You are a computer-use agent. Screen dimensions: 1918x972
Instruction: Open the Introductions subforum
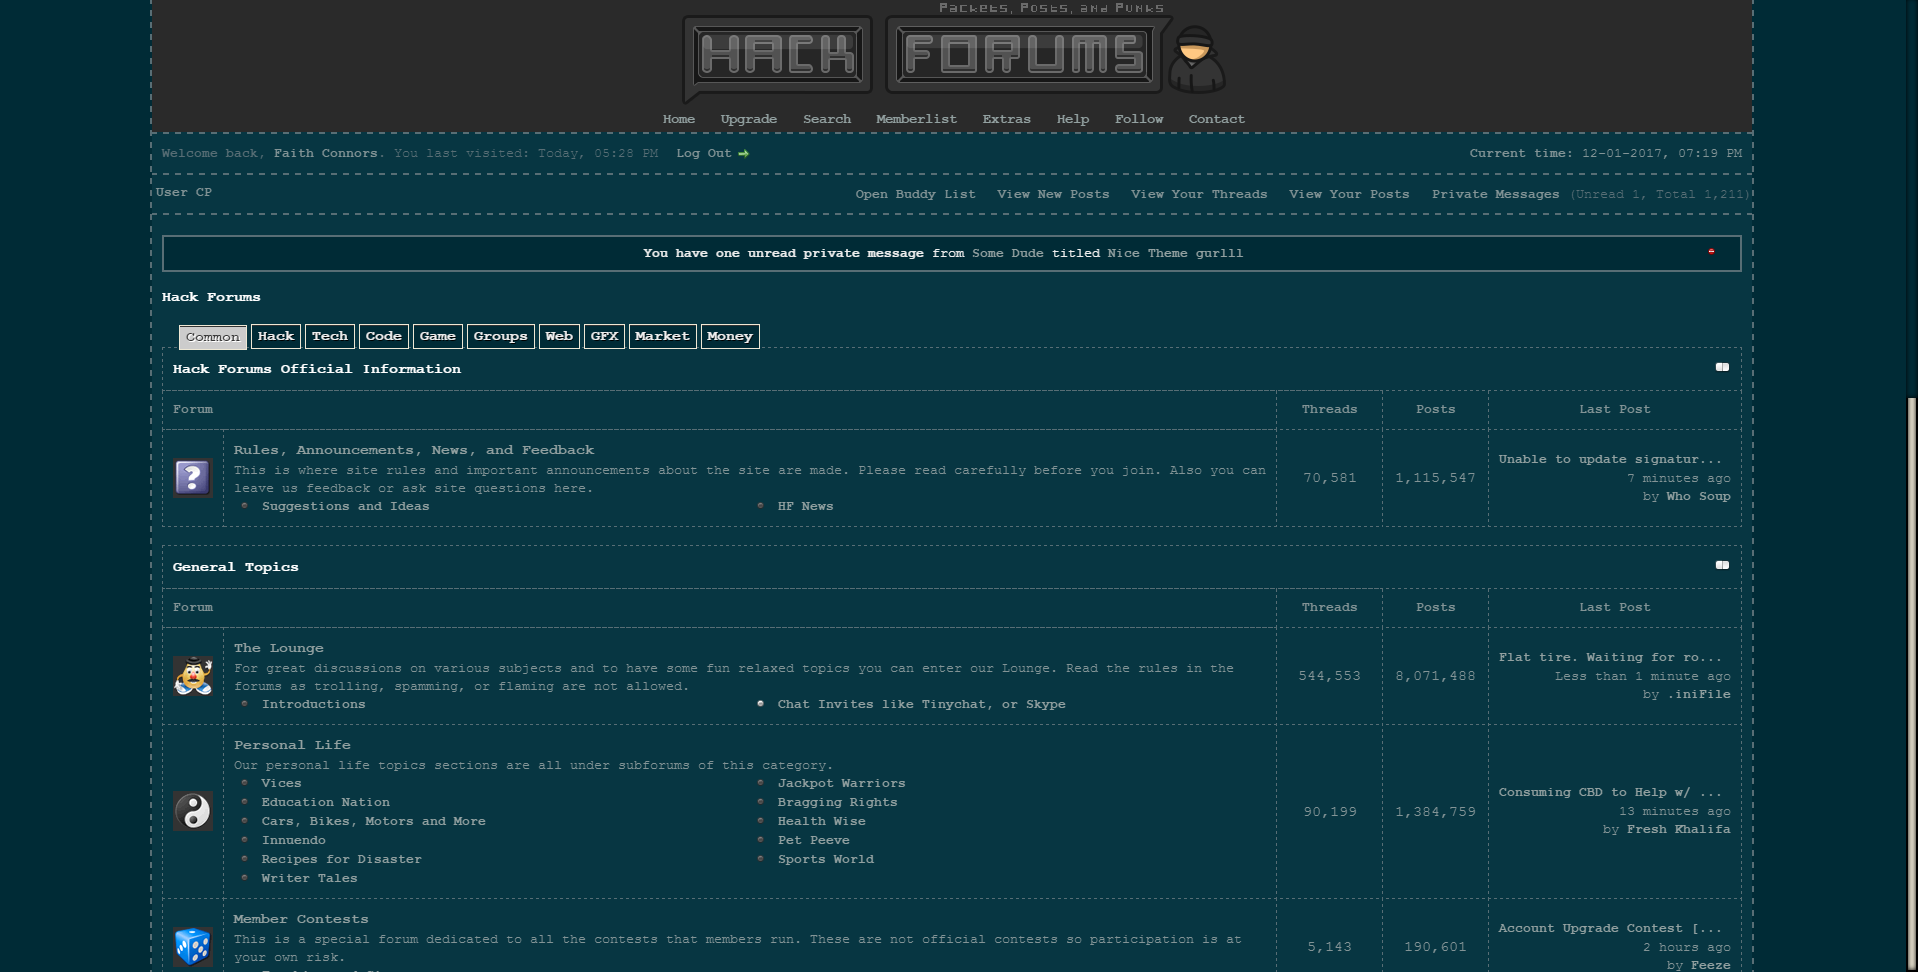[314, 704]
